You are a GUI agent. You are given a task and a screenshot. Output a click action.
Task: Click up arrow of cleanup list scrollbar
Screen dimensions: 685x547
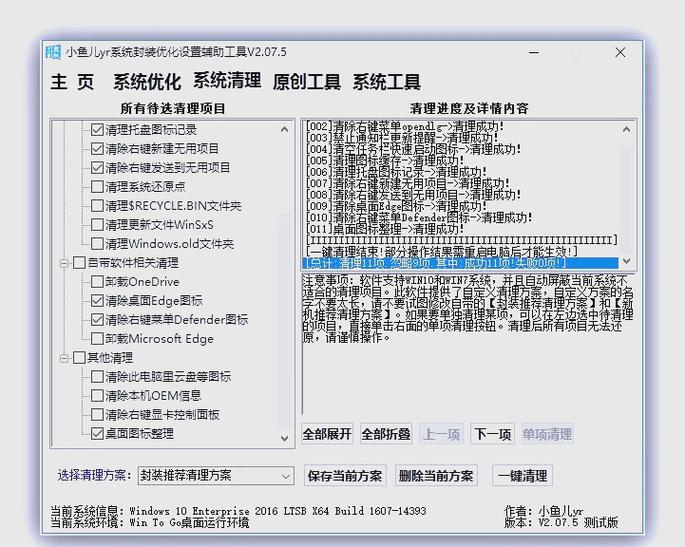point(284,129)
